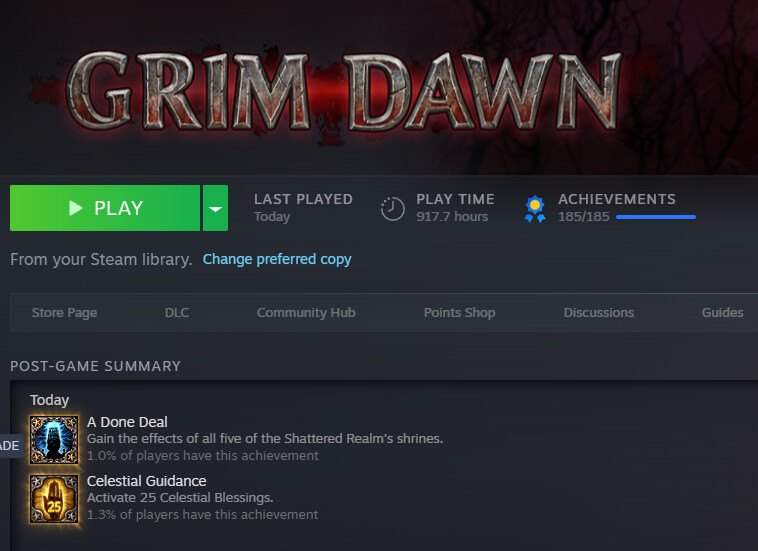This screenshot has height=551, width=758.
Task: Click the achievements ribbon medal icon
Action: [535, 208]
